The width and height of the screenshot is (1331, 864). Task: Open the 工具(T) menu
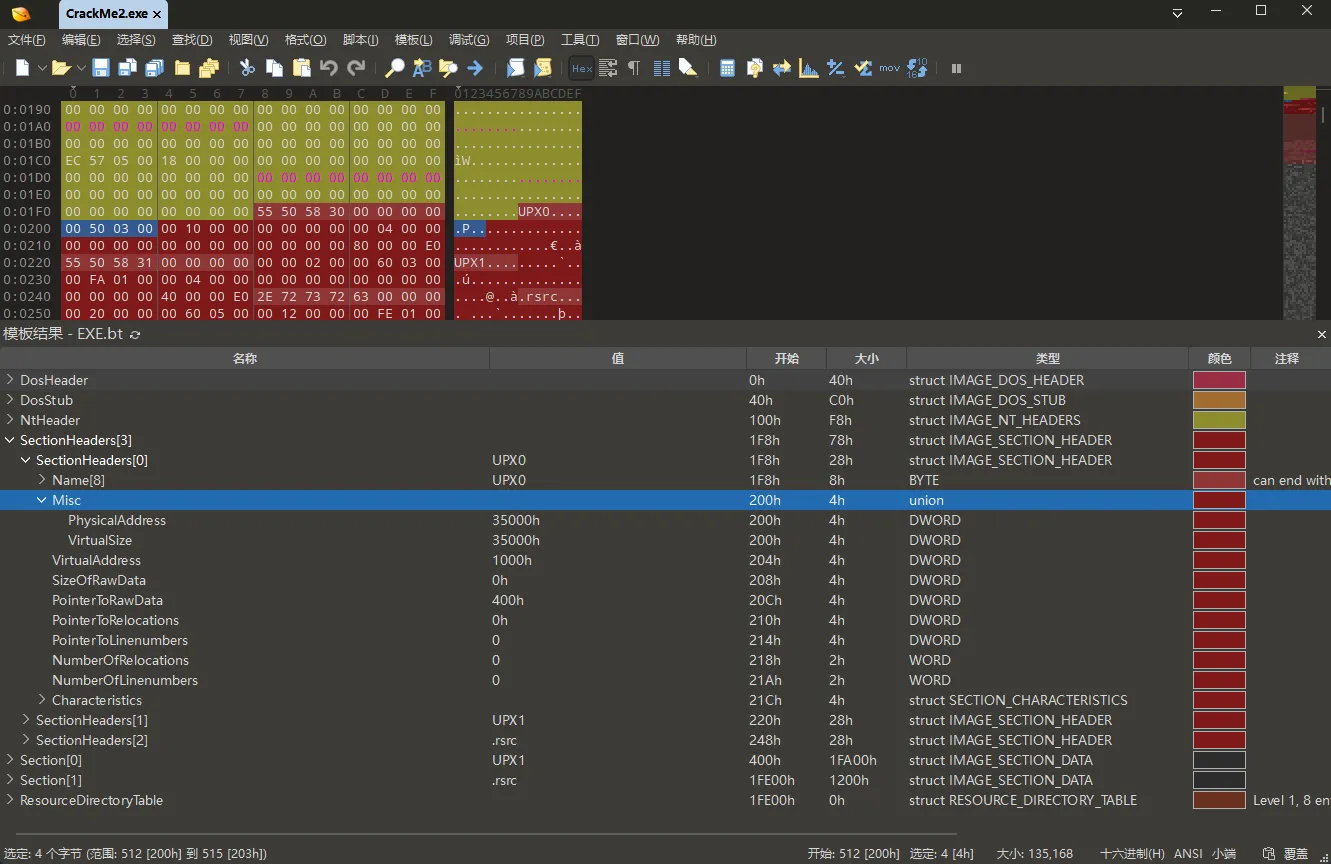[x=580, y=40]
